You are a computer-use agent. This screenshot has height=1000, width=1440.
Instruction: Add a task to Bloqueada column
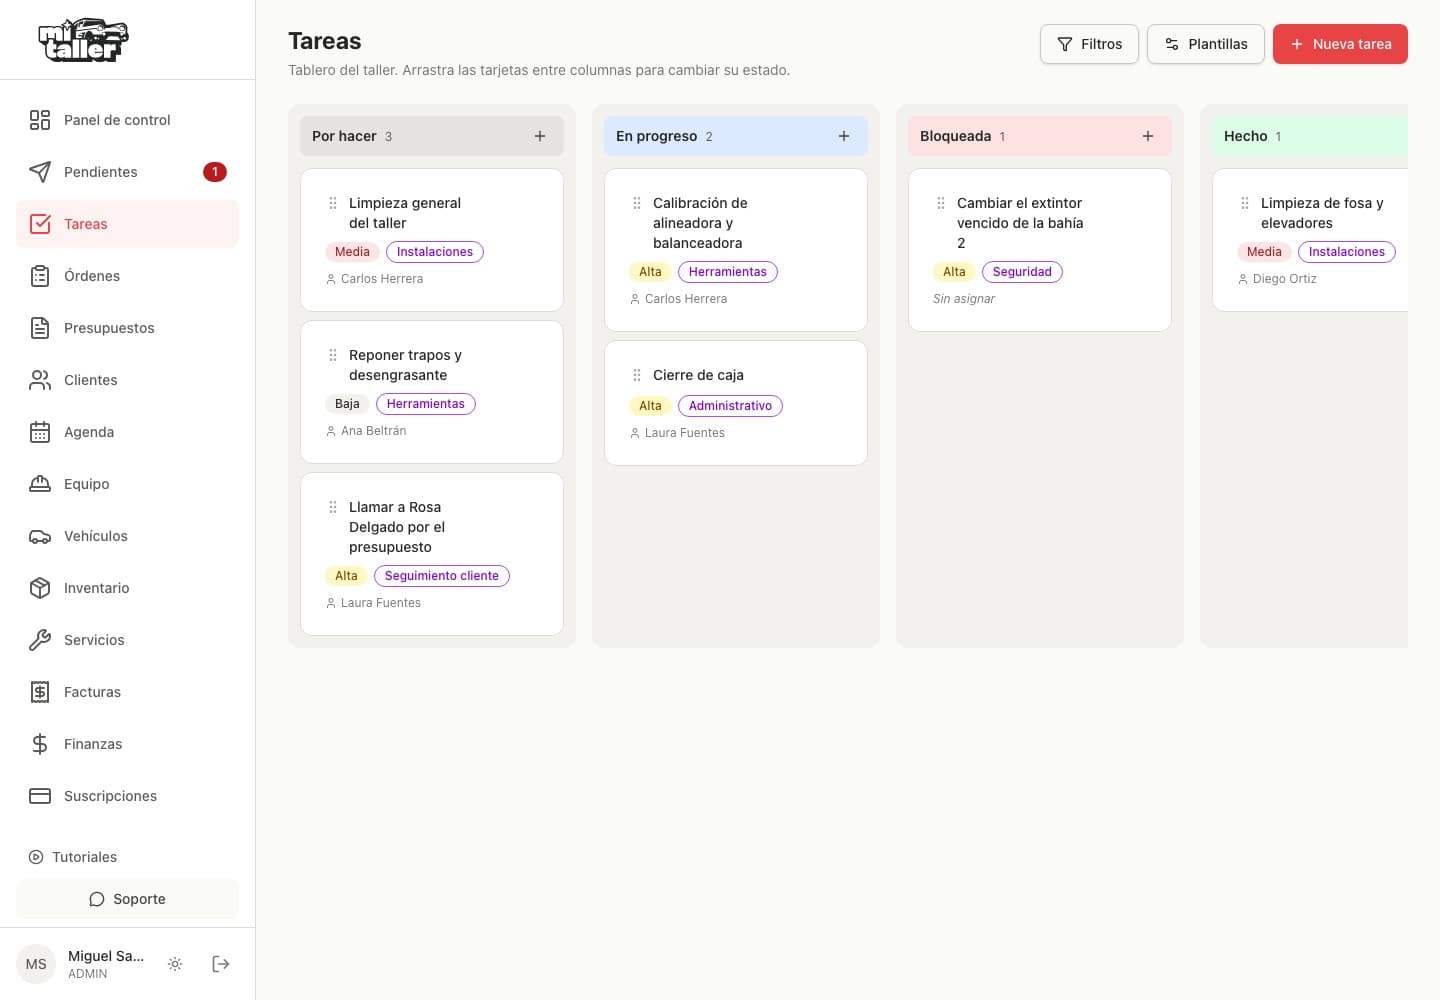[x=1148, y=136]
